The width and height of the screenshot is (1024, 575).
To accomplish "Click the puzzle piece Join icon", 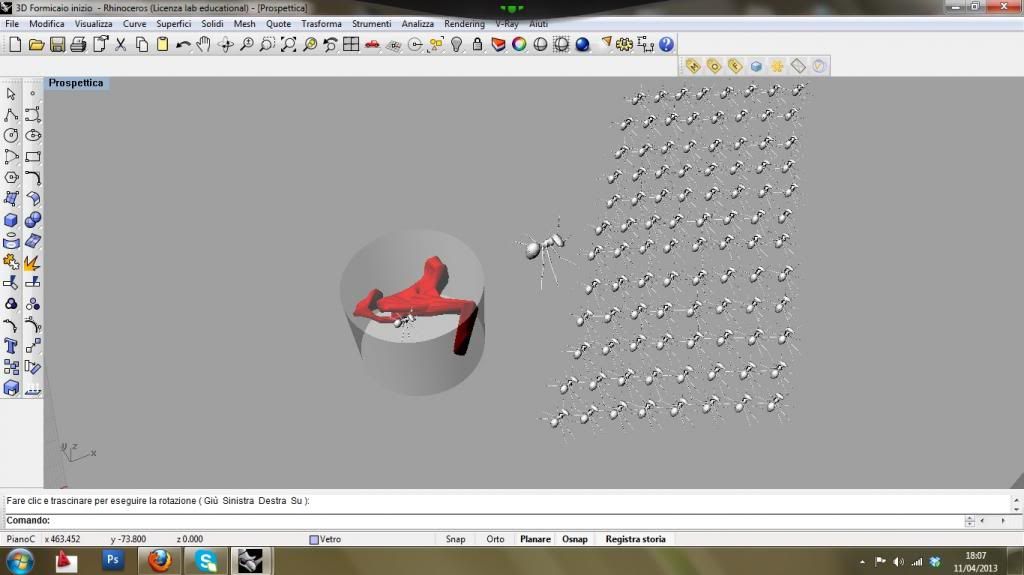I will (x=11, y=262).
